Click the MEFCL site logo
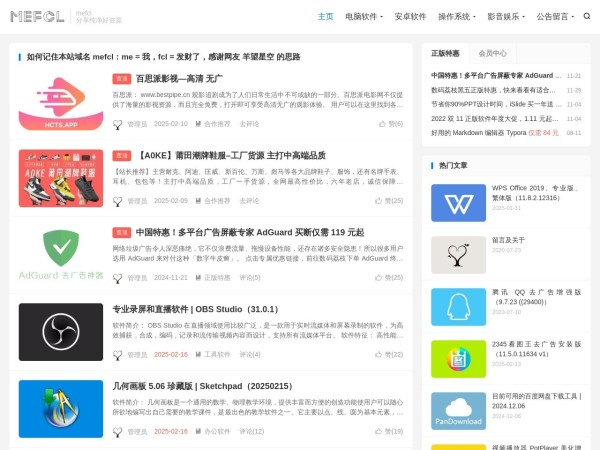The width and height of the screenshot is (600, 450). coord(38,17)
